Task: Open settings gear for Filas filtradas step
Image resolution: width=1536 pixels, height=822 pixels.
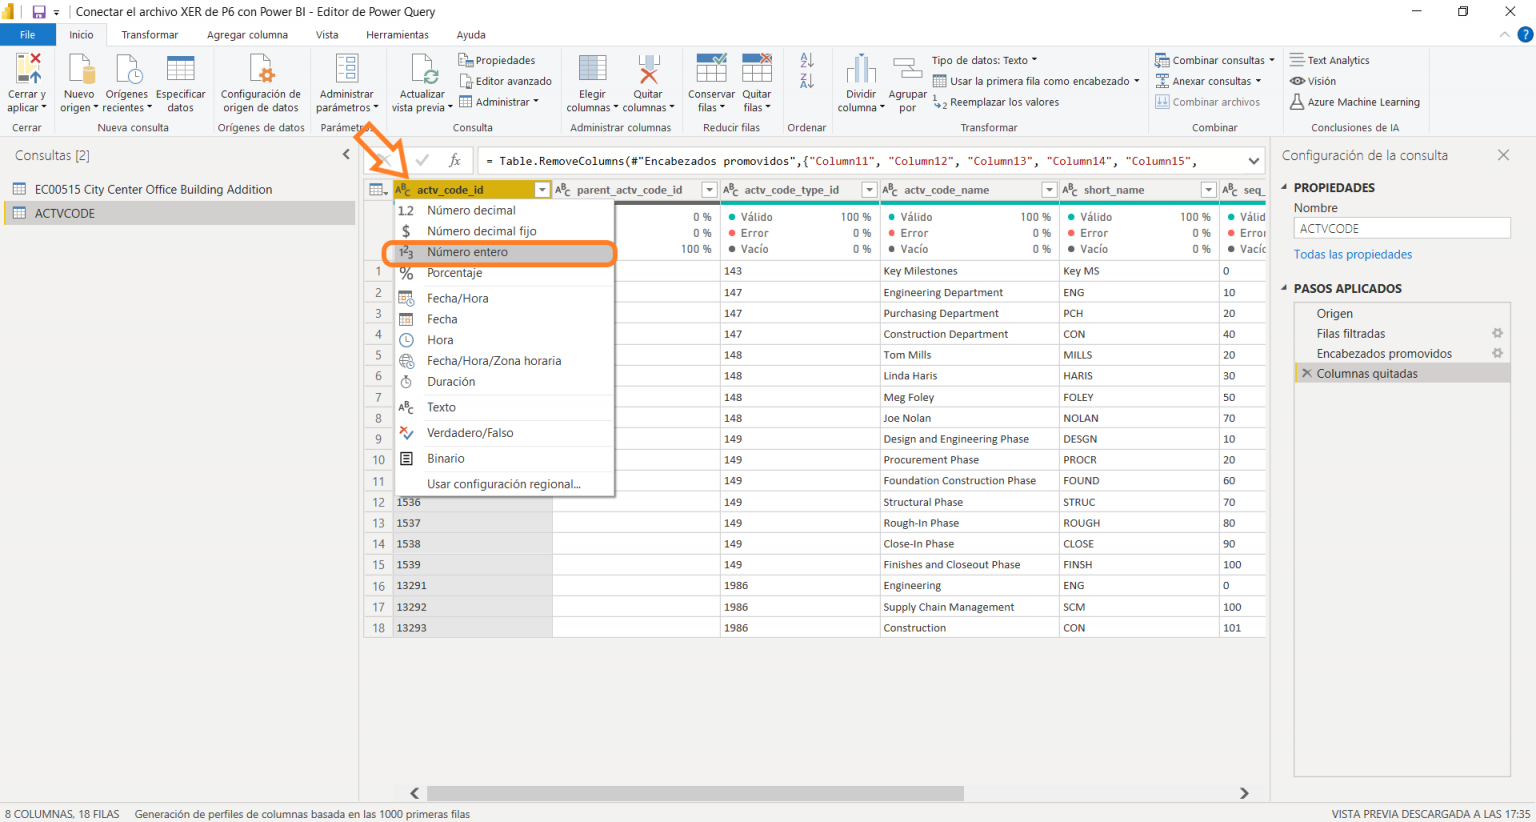Action: (1497, 333)
